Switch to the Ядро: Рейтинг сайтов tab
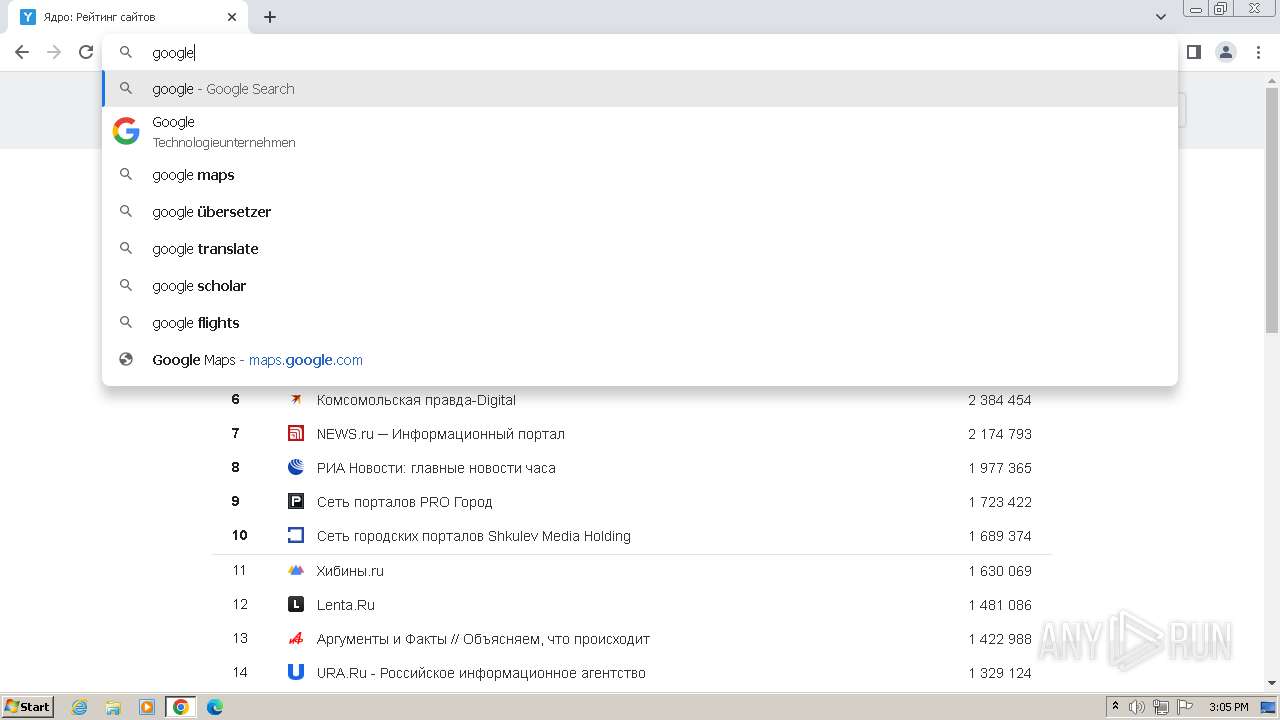This screenshot has width=1280, height=720. pos(128,17)
